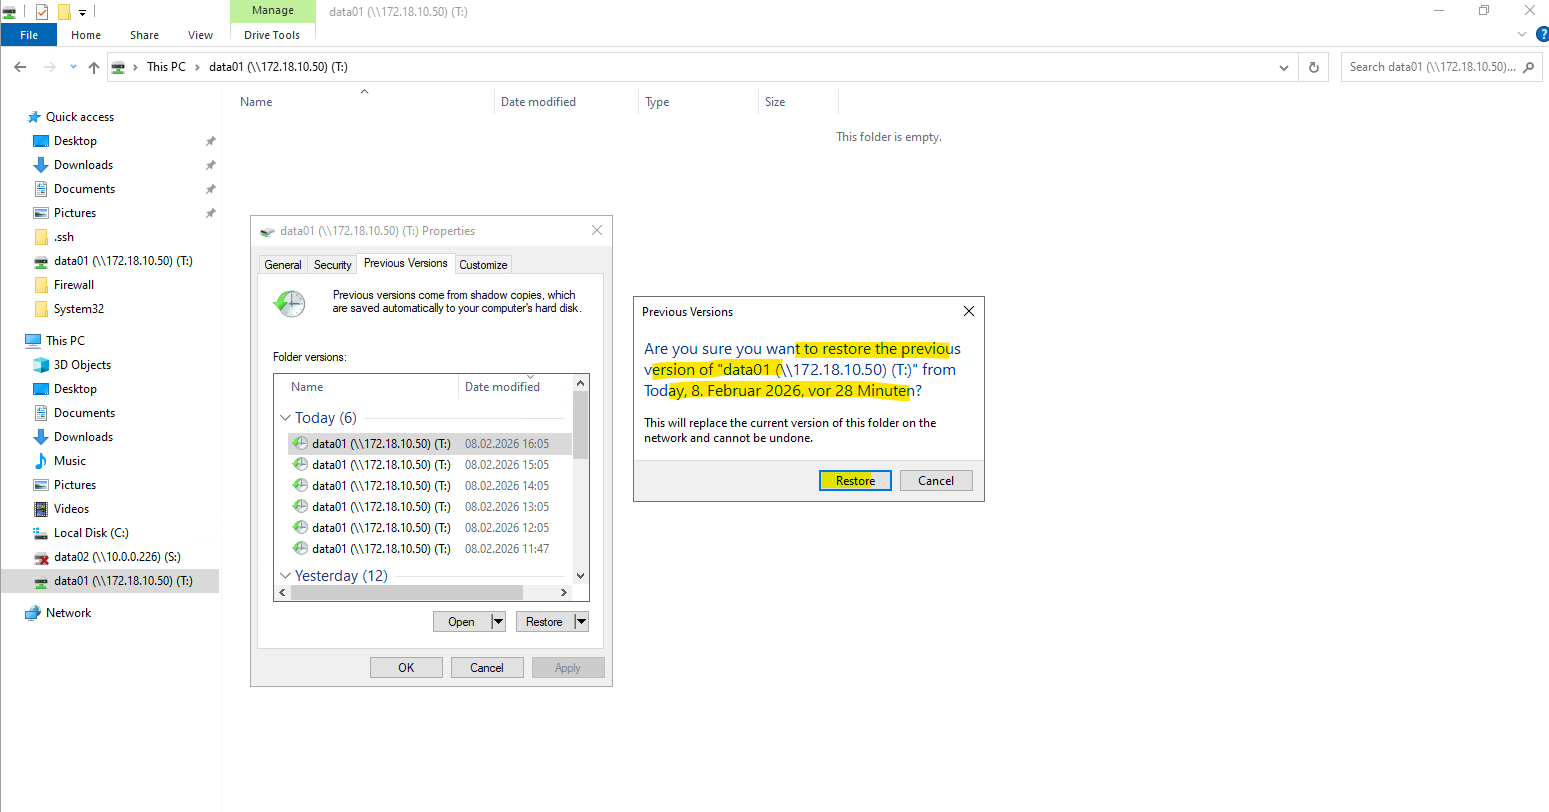The image size is (1549, 812).
Task: Sort files by the Size column
Action: coord(799,102)
